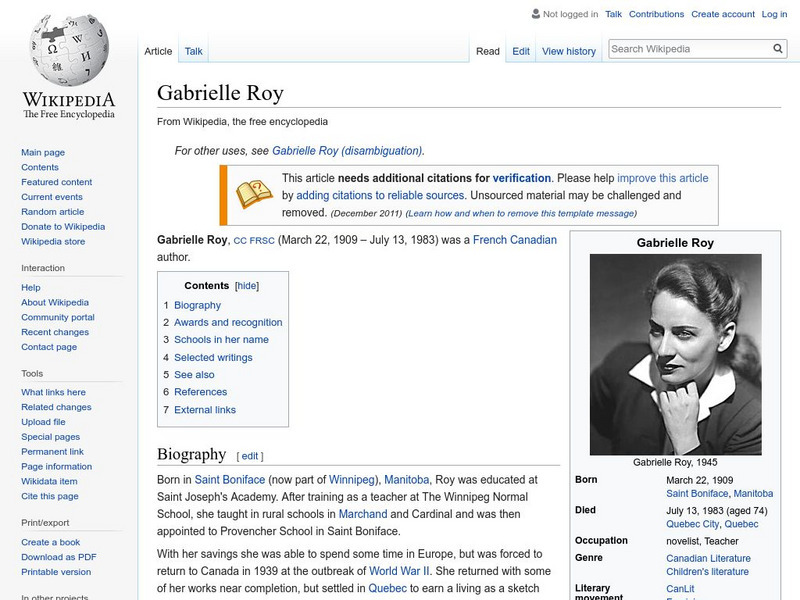Open the Help link
This screenshot has height=600, width=800.
point(31,287)
